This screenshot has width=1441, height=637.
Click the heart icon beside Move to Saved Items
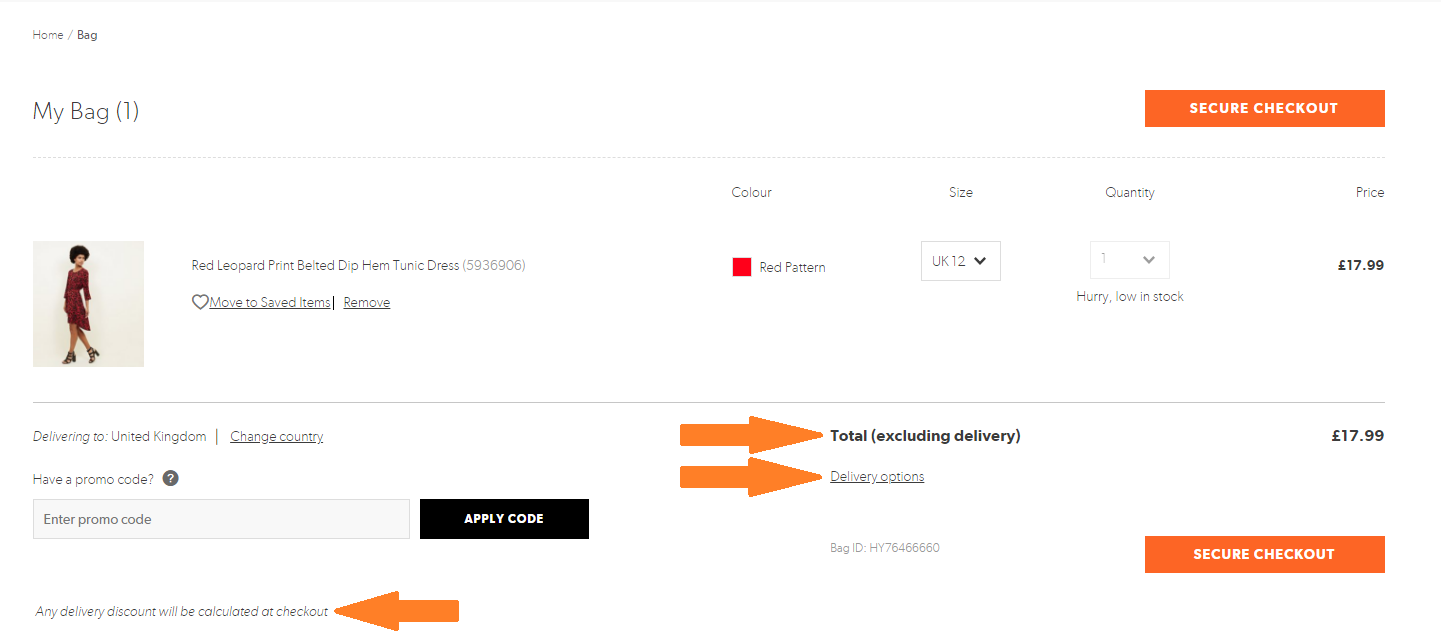(200, 302)
